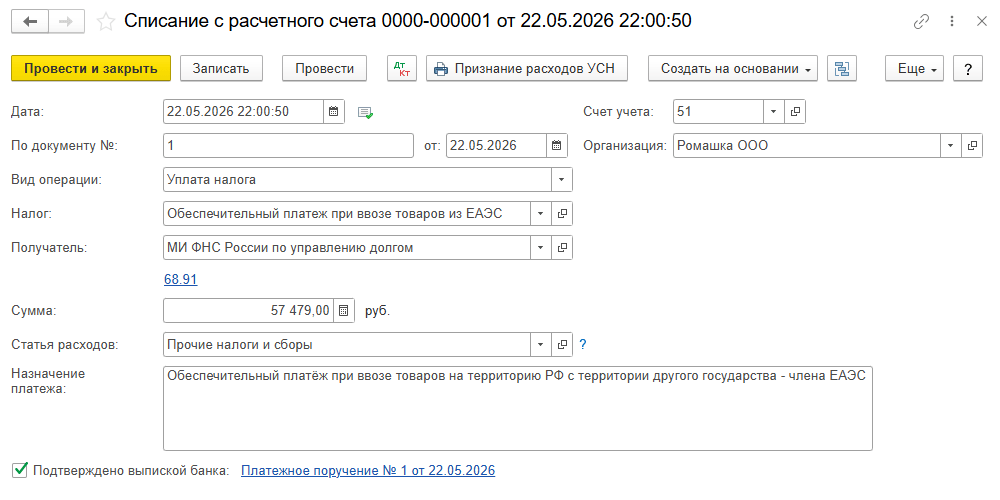The image size is (1000, 500).
Task: Close the document form with X
Action: [982, 22]
